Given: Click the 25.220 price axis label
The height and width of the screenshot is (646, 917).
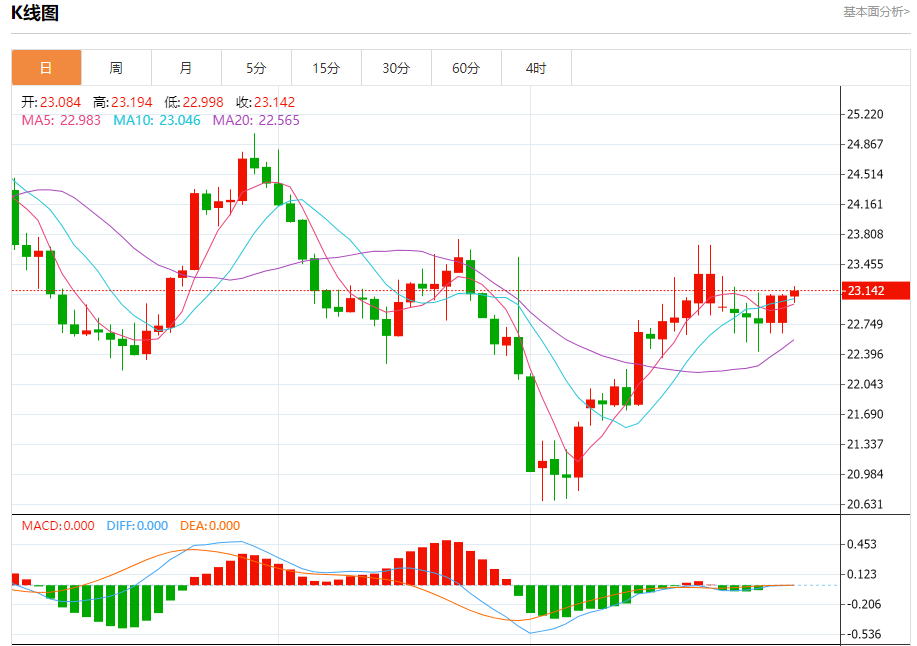Looking at the screenshot, I should pyautogui.click(x=865, y=114).
